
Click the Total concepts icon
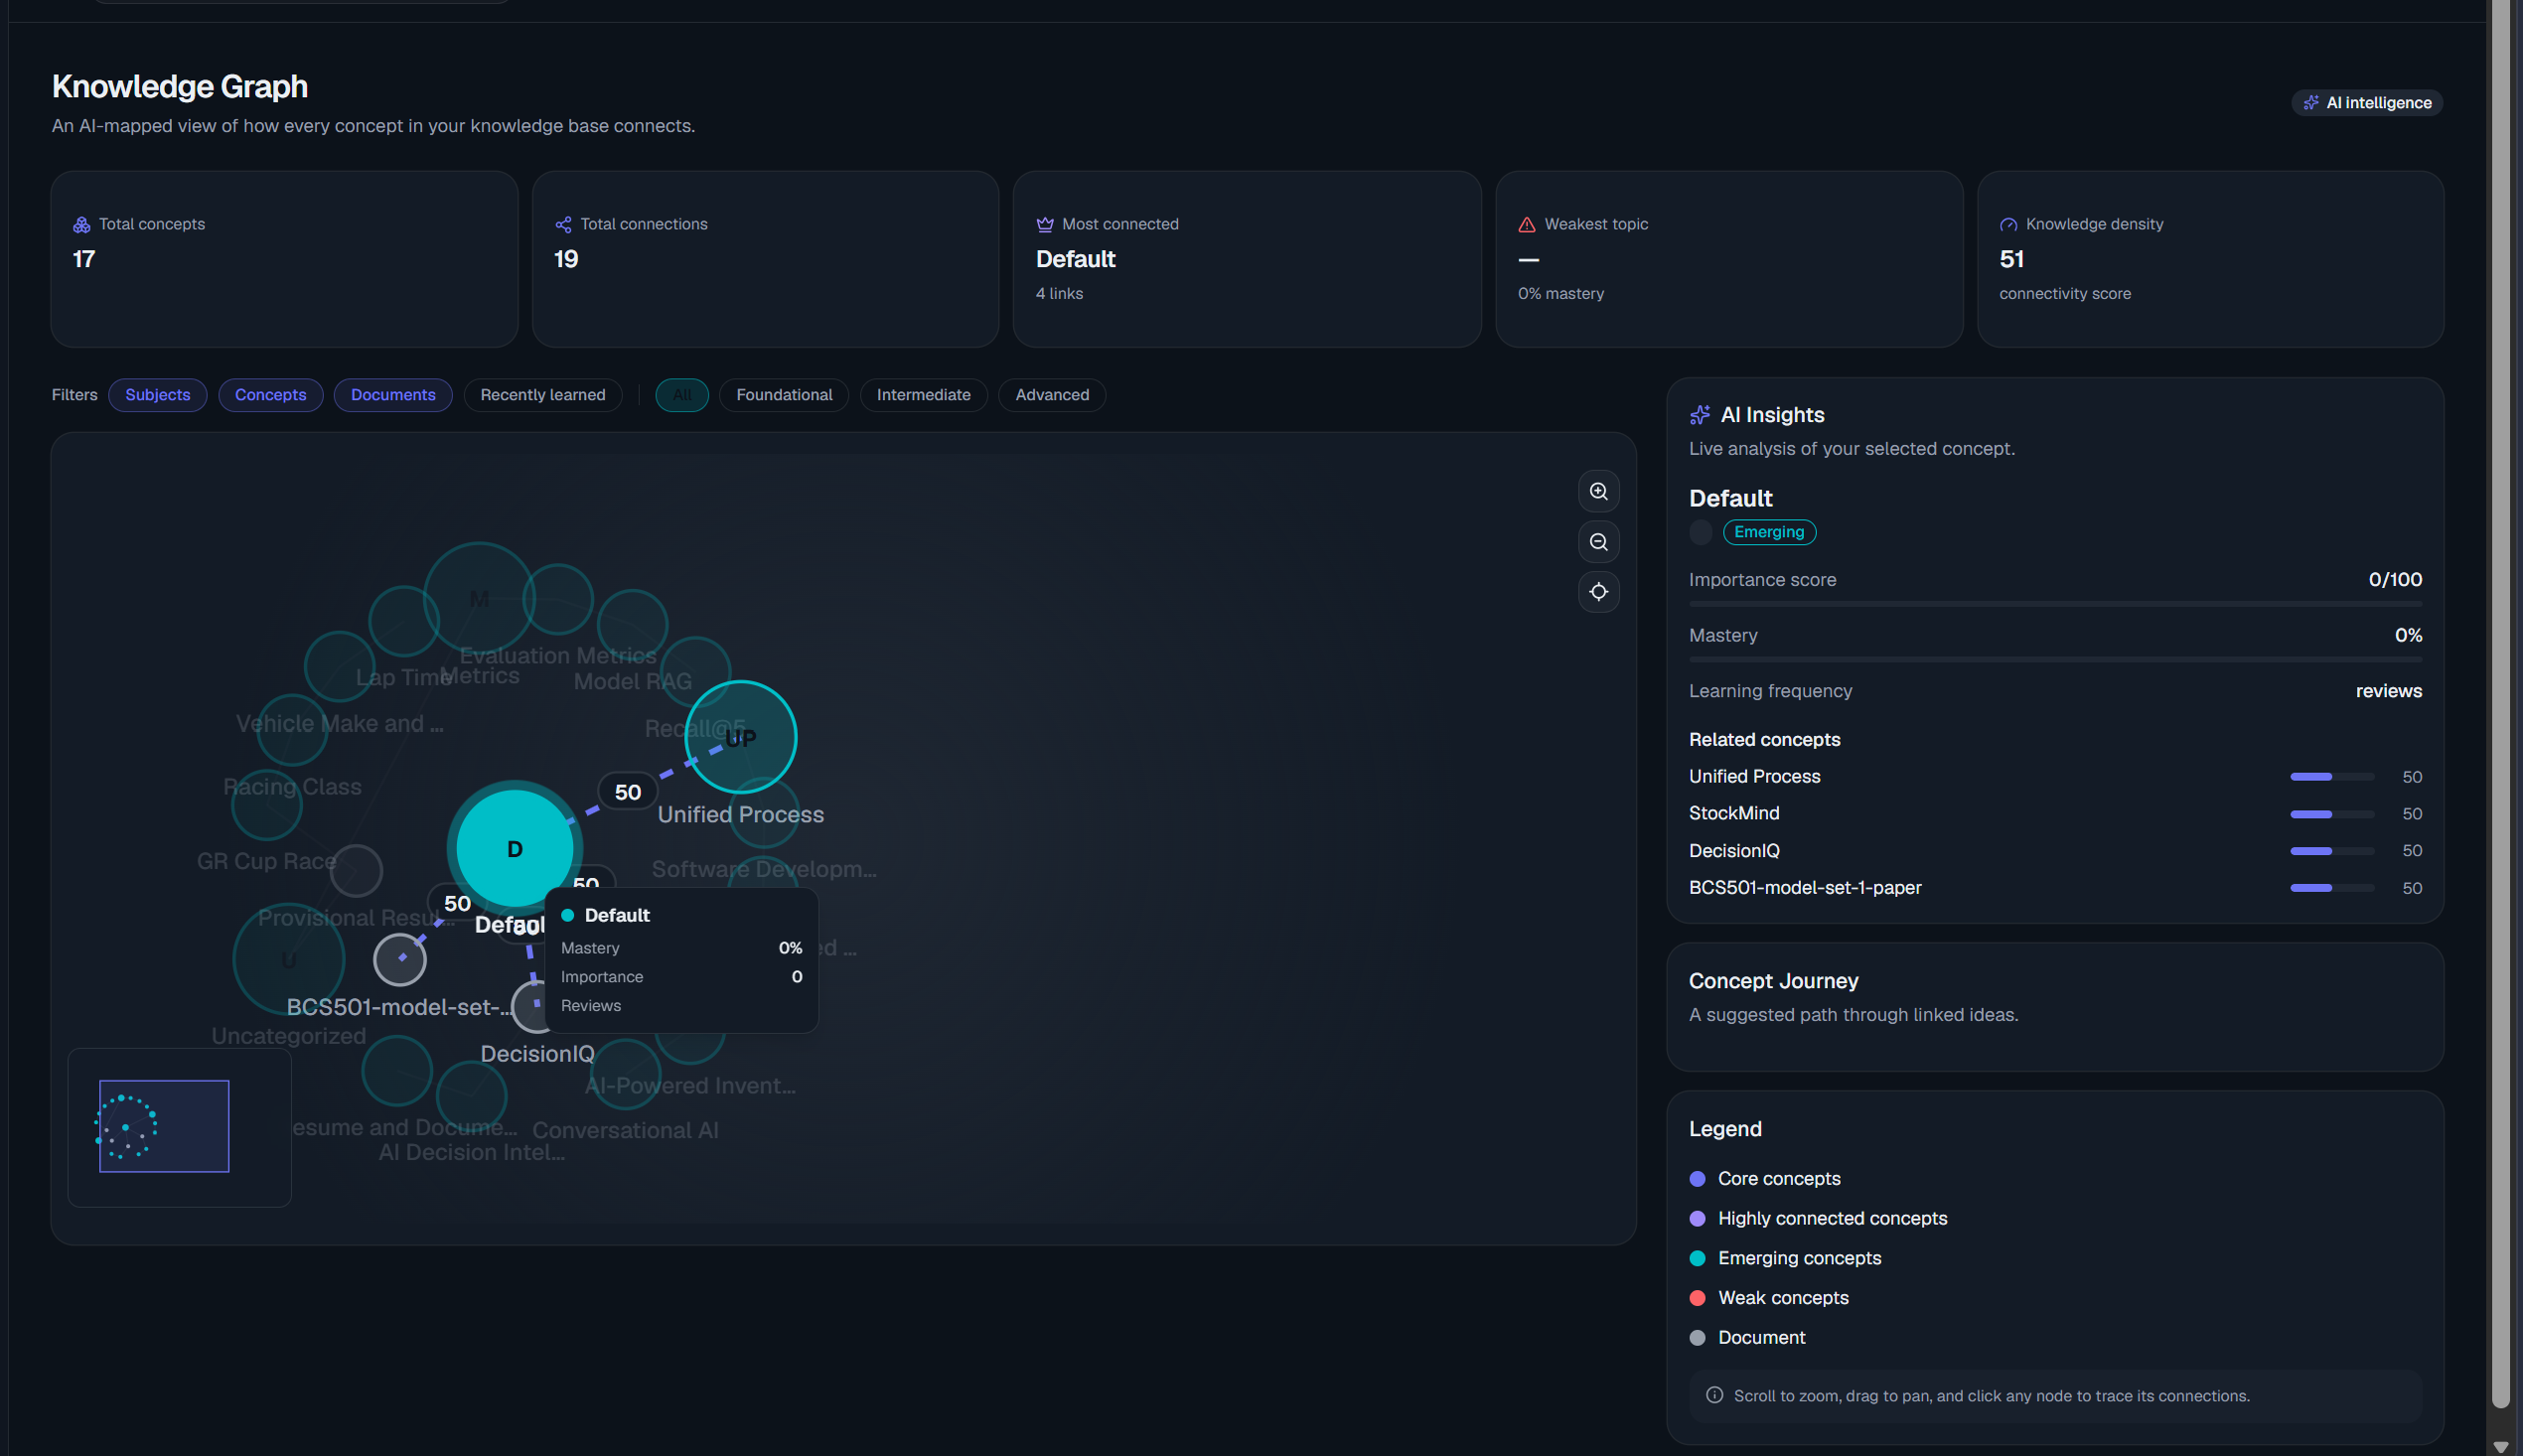[x=82, y=225]
